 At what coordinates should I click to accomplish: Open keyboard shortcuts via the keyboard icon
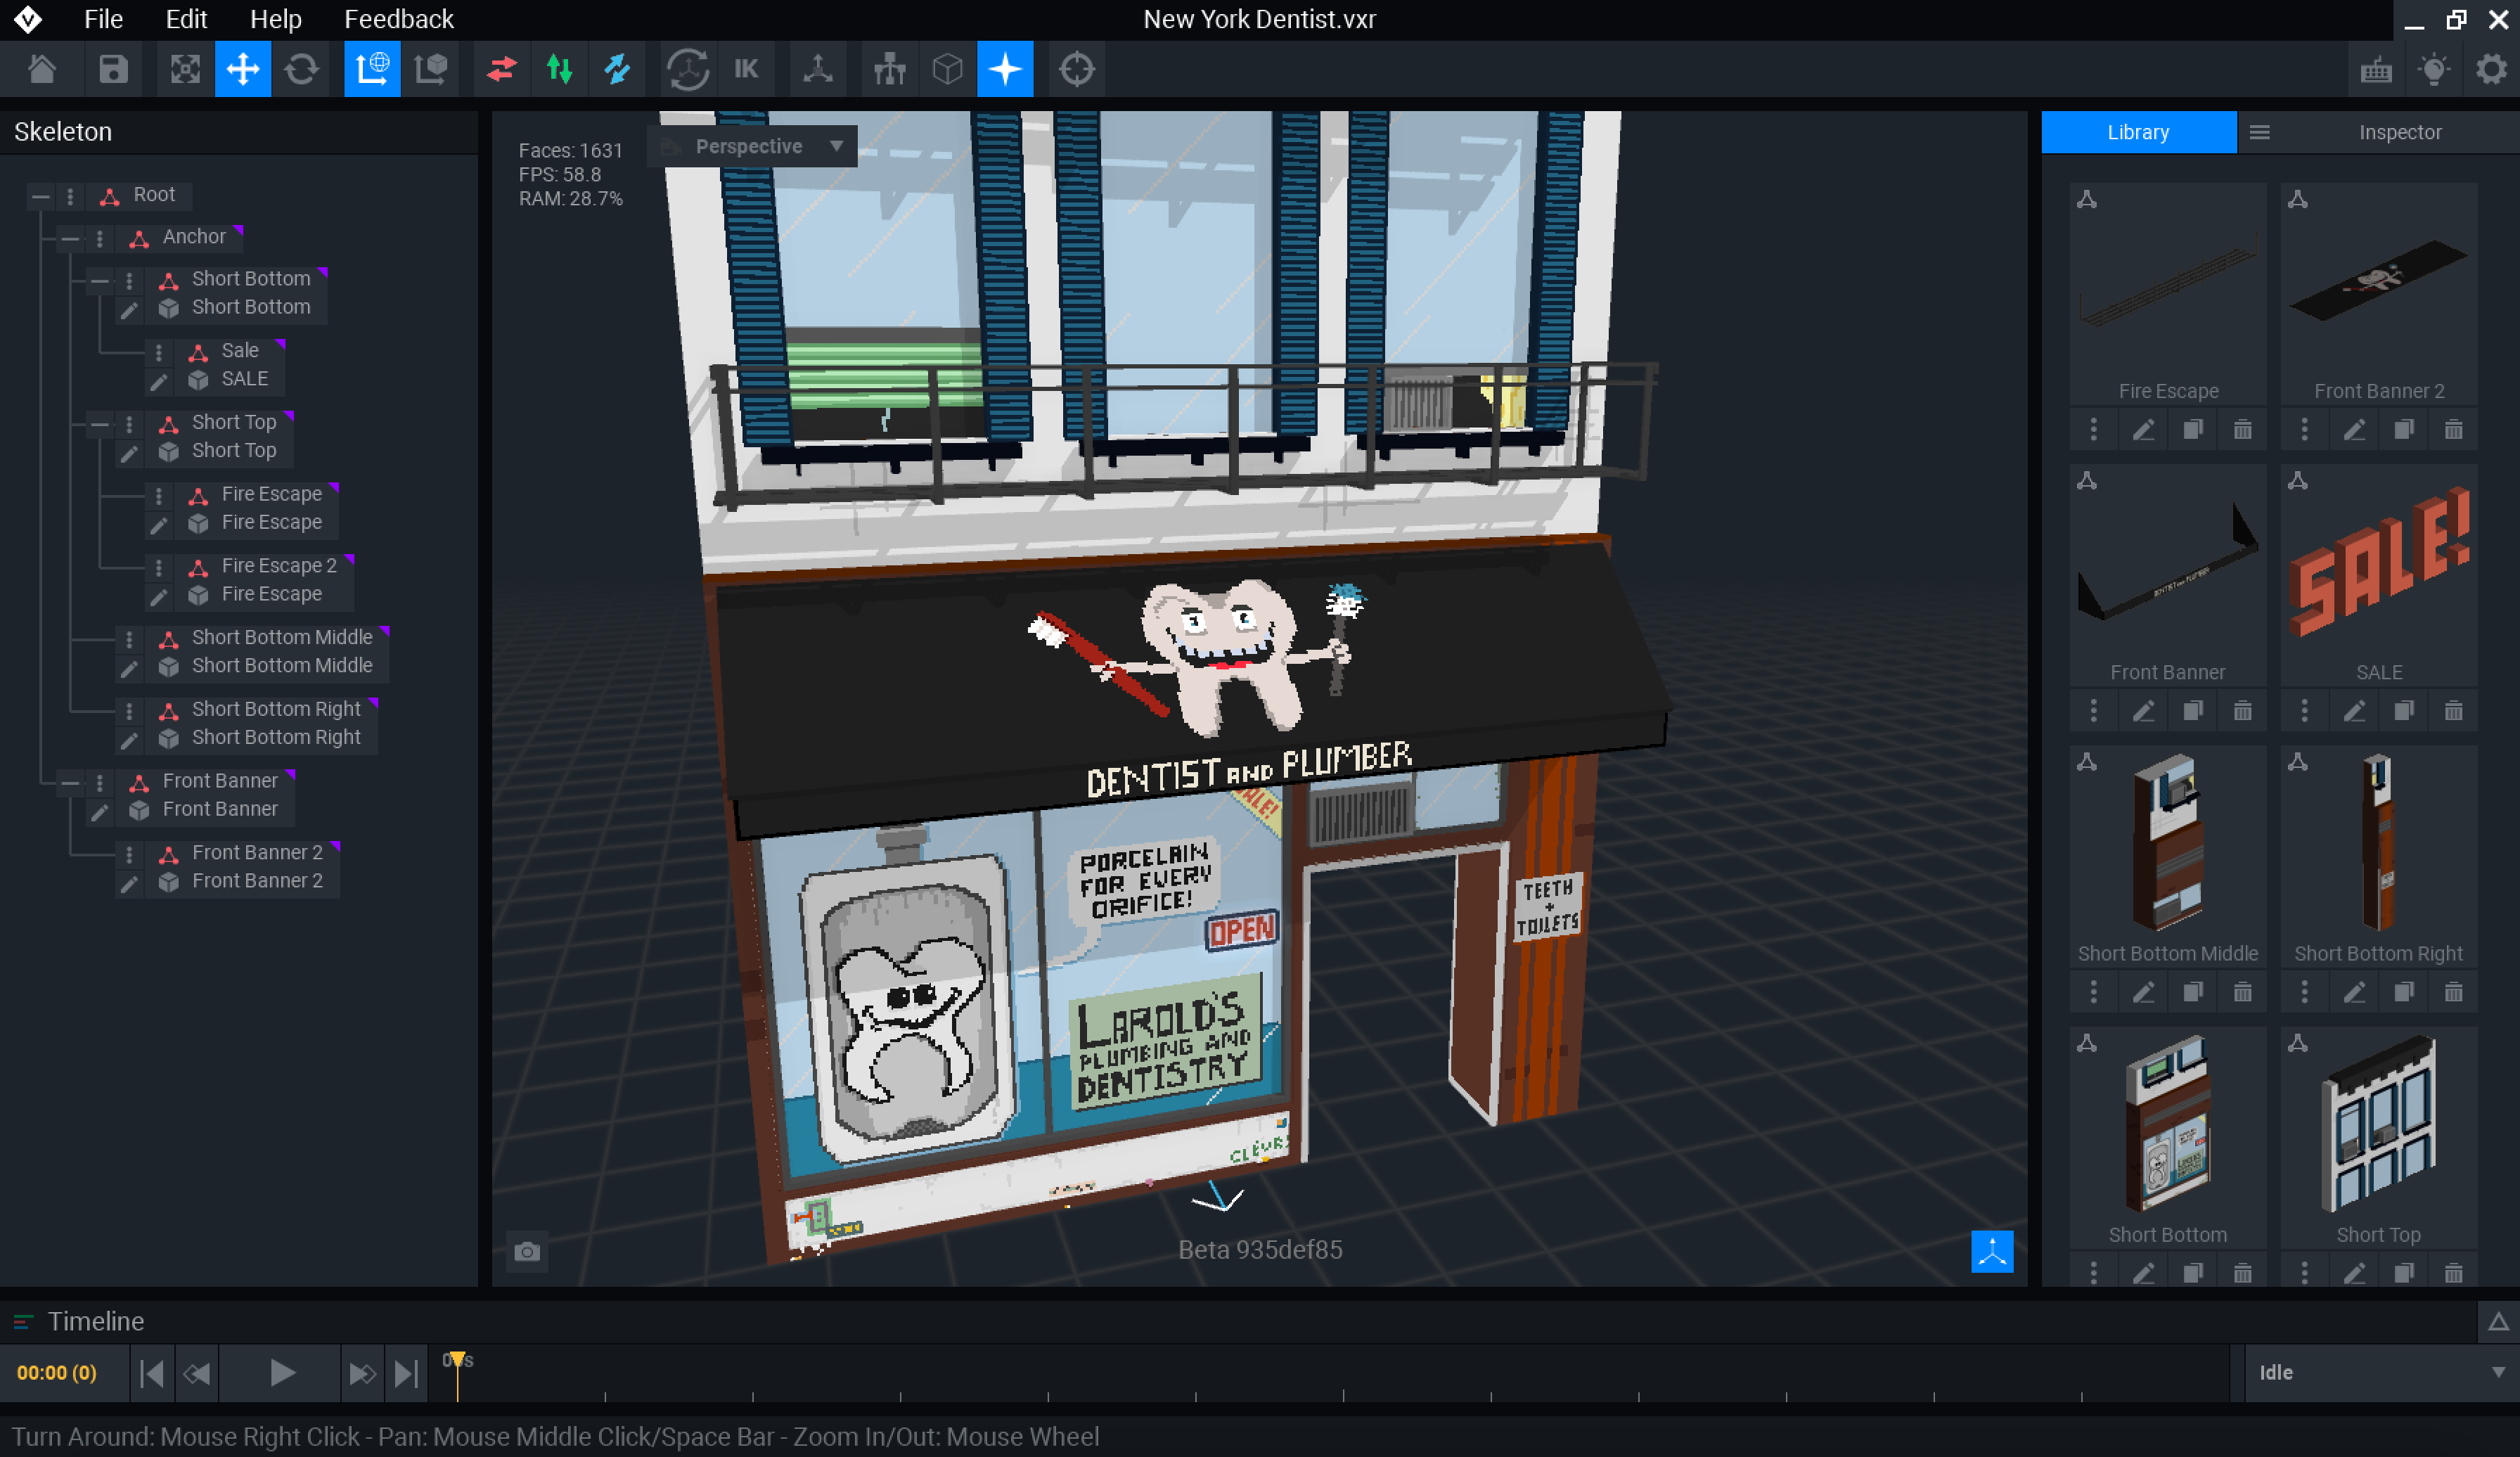coord(2377,69)
